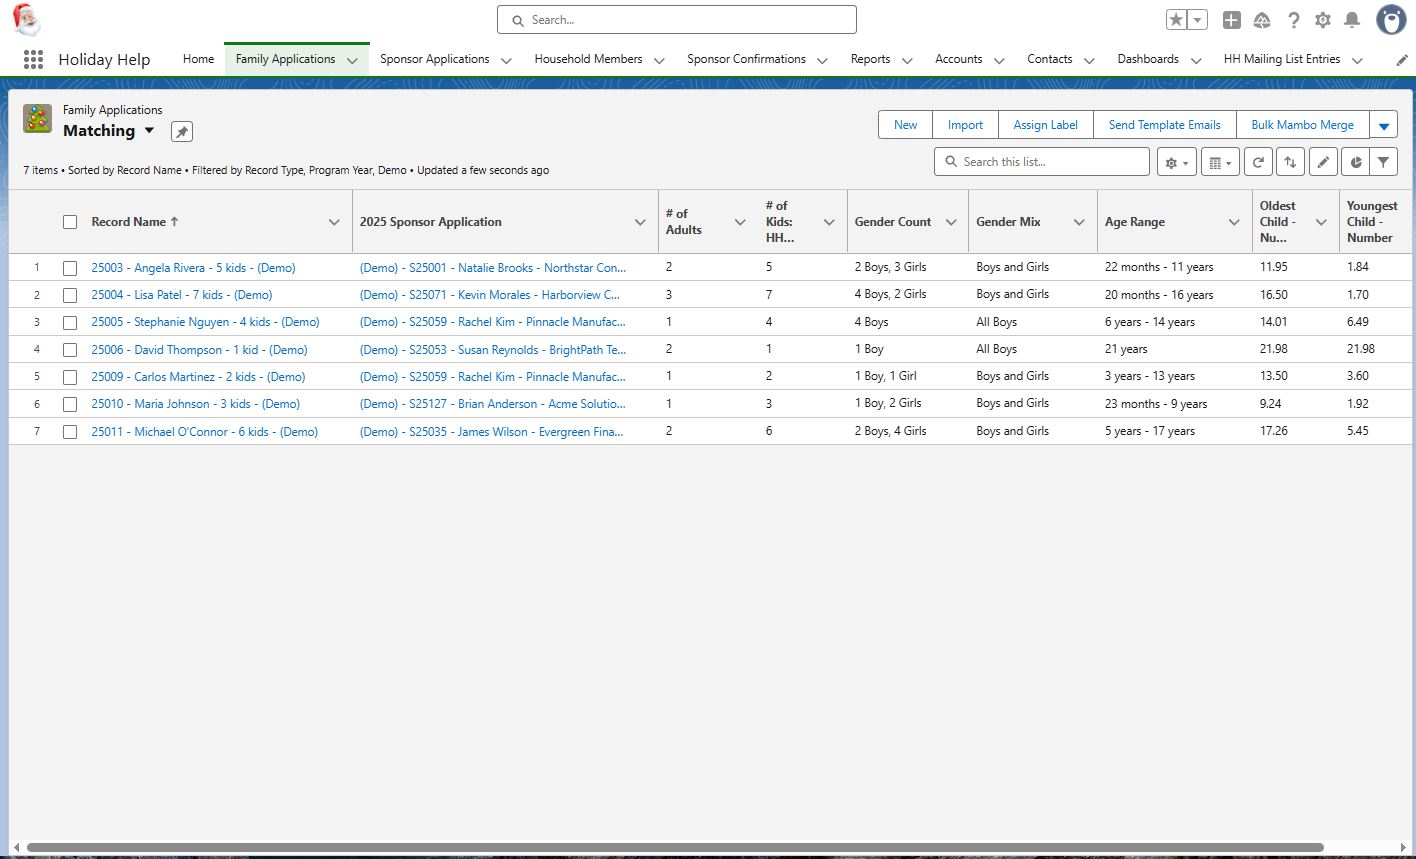Select the checkbox for Michael O'Connor row
The width and height of the screenshot is (1416, 859).
[70, 432]
